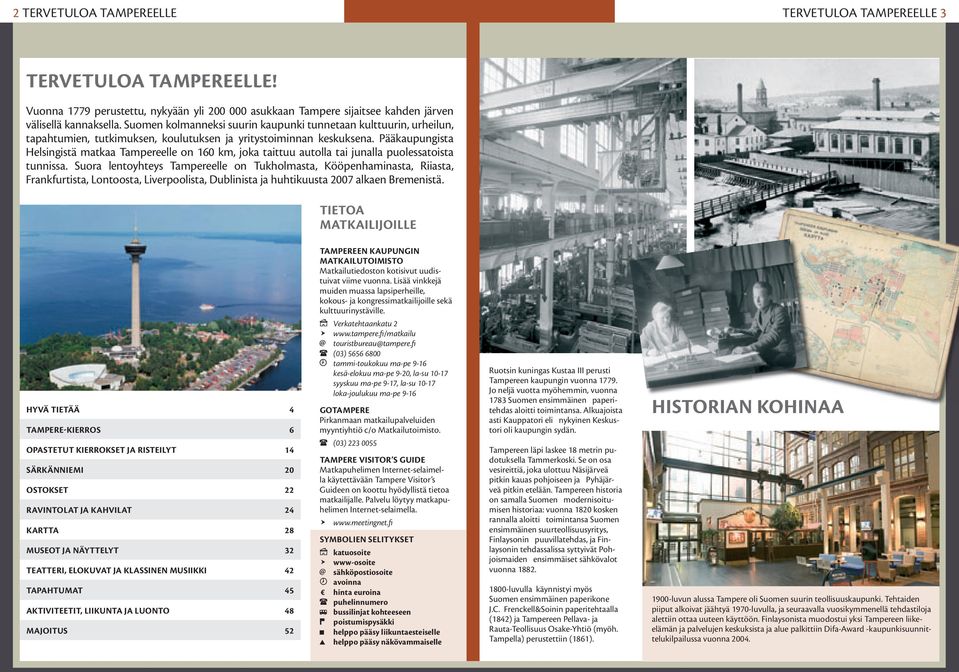Click the TERVETULOA TAMPEREELLE! main heading
The height and width of the screenshot is (672, 959).
pyautogui.click(x=152, y=81)
